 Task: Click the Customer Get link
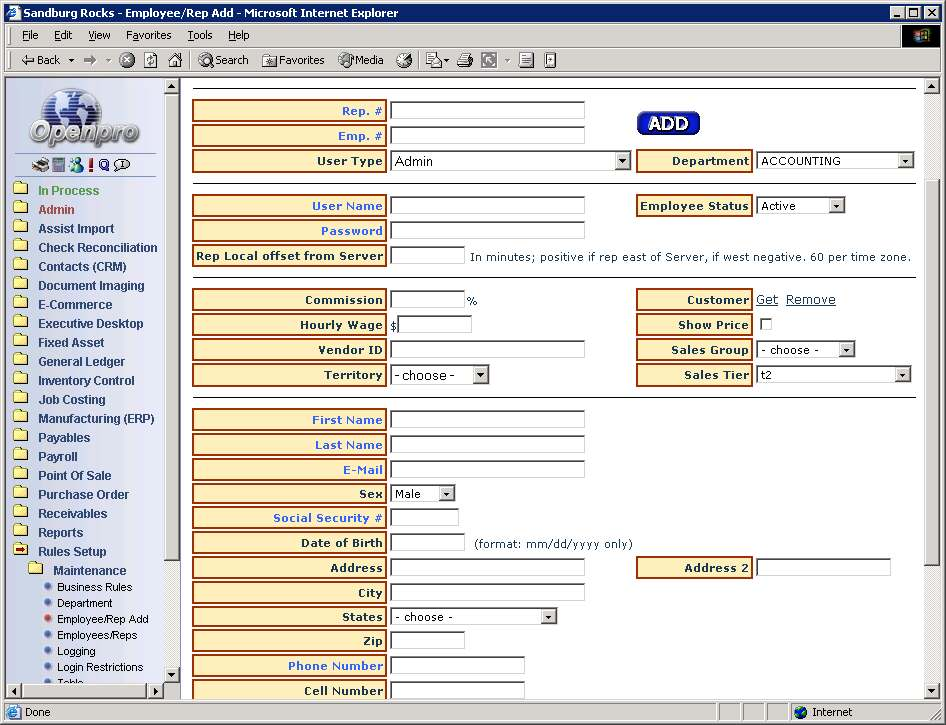click(767, 300)
